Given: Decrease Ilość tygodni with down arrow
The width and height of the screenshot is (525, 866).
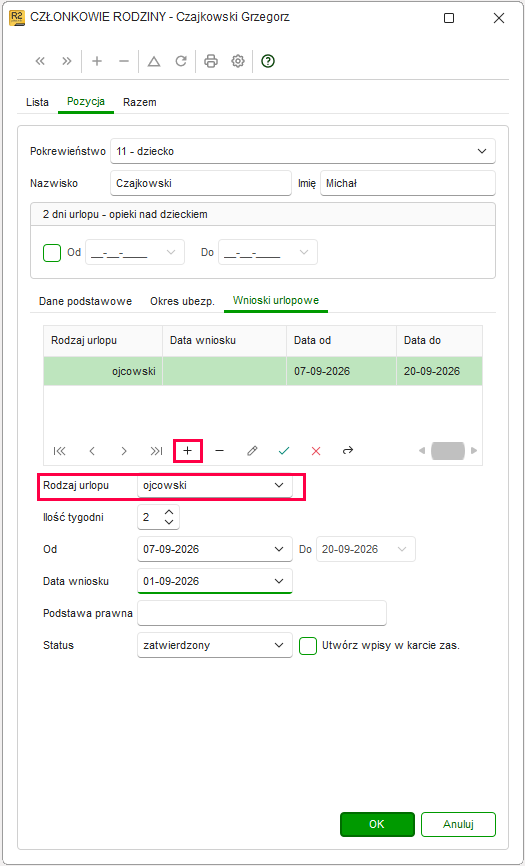Looking at the screenshot, I should coord(170,522).
